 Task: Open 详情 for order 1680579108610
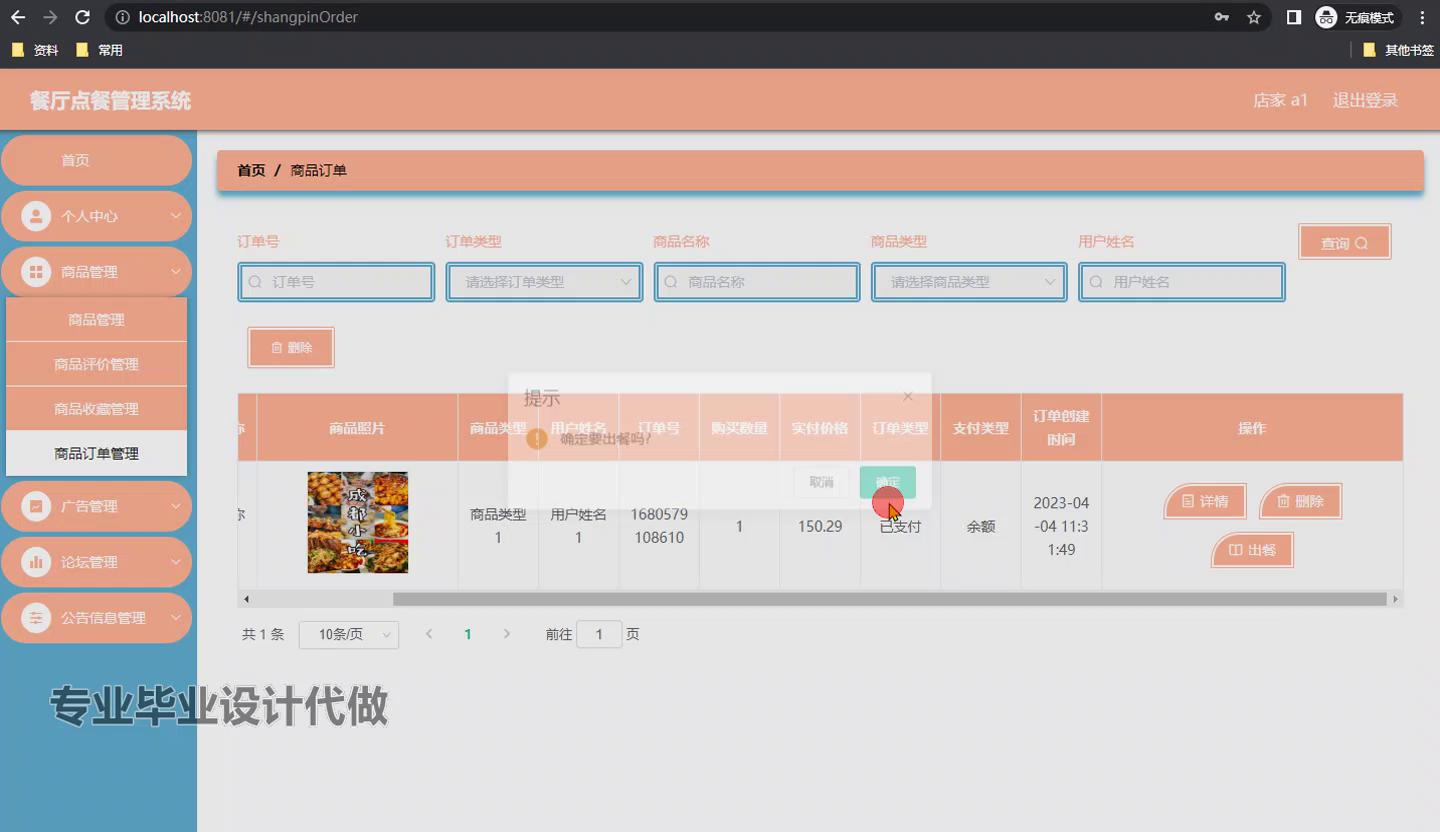click(1205, 501)
